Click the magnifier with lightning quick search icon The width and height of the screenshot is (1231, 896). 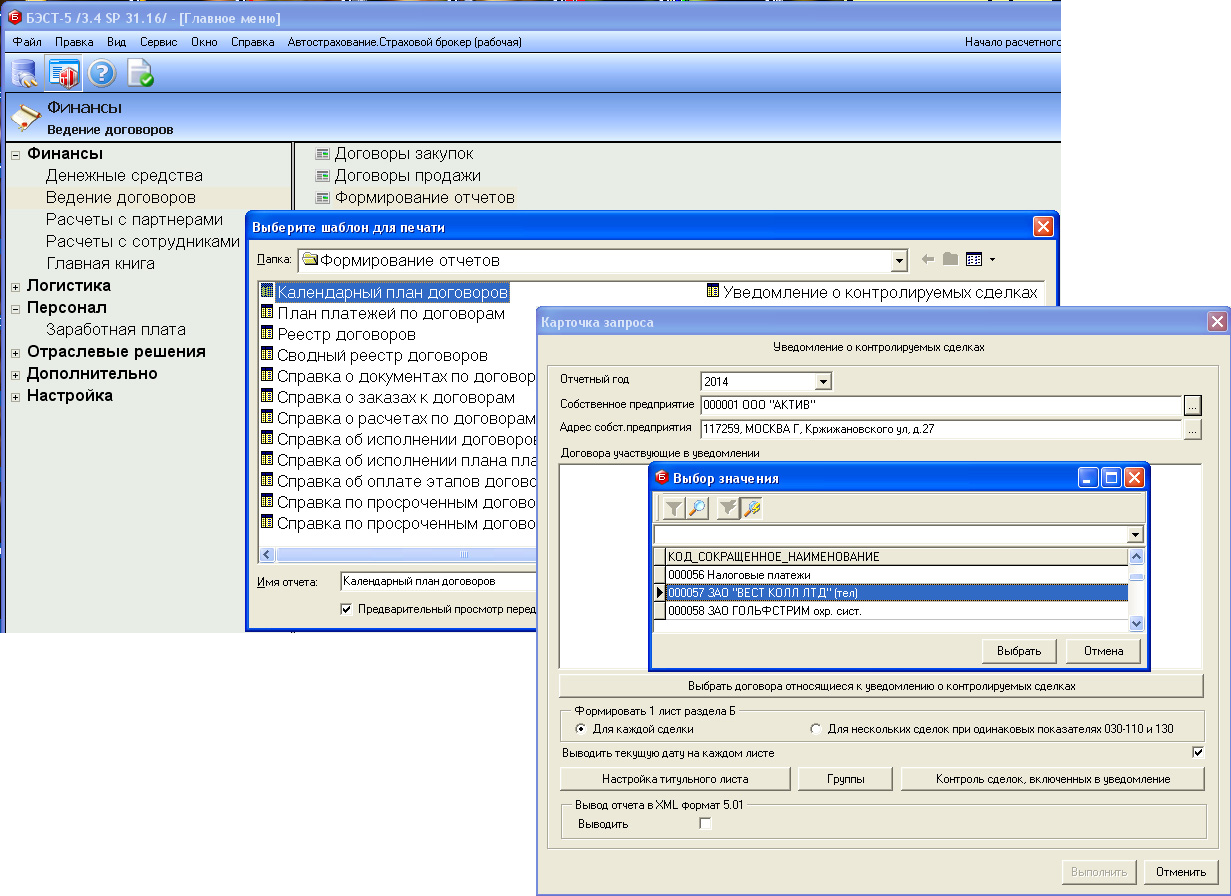point(751,509)
